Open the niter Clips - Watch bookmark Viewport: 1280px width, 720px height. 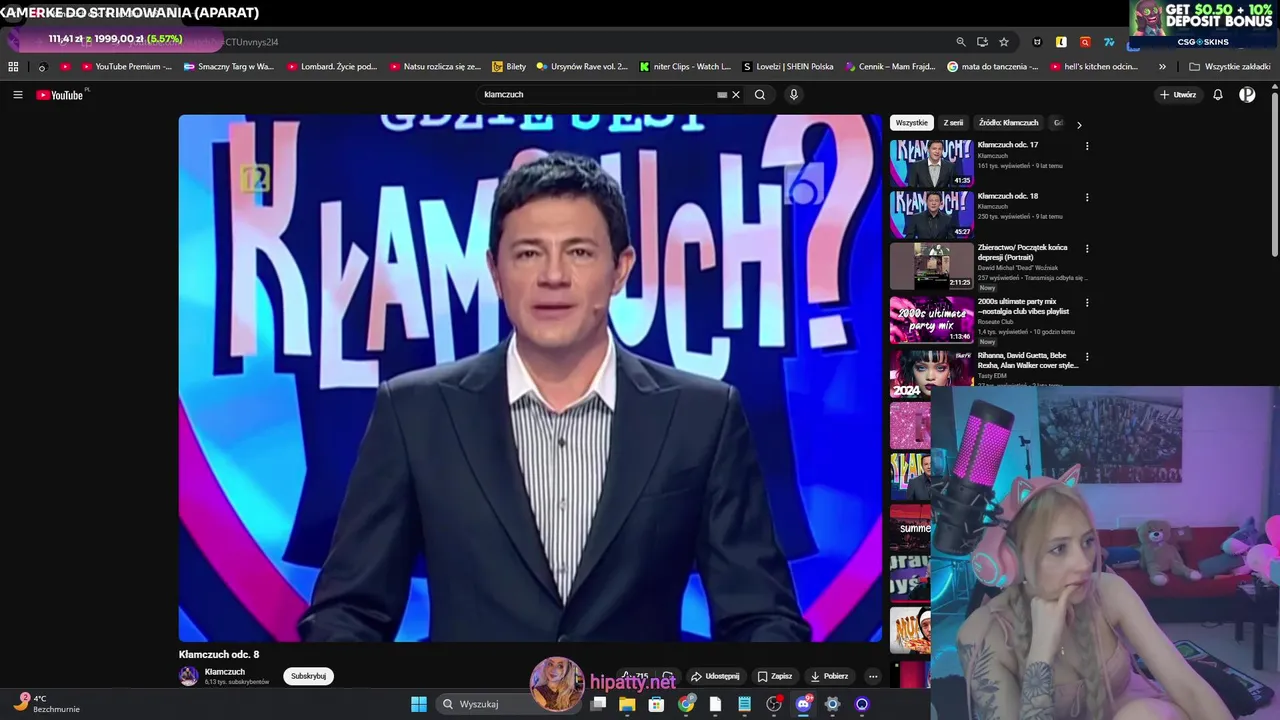pyautogui.click(x=685, y=67)
